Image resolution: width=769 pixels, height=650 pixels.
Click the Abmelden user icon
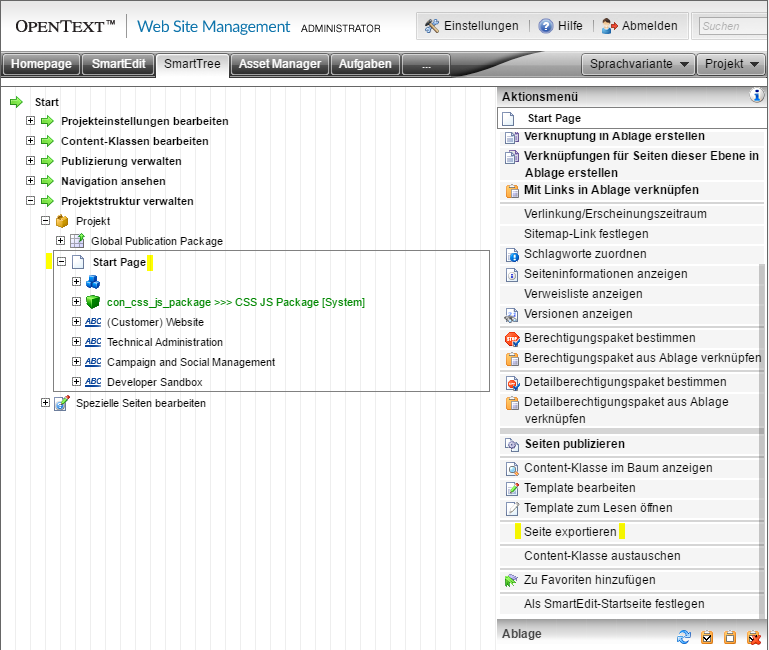click(610, 26)
